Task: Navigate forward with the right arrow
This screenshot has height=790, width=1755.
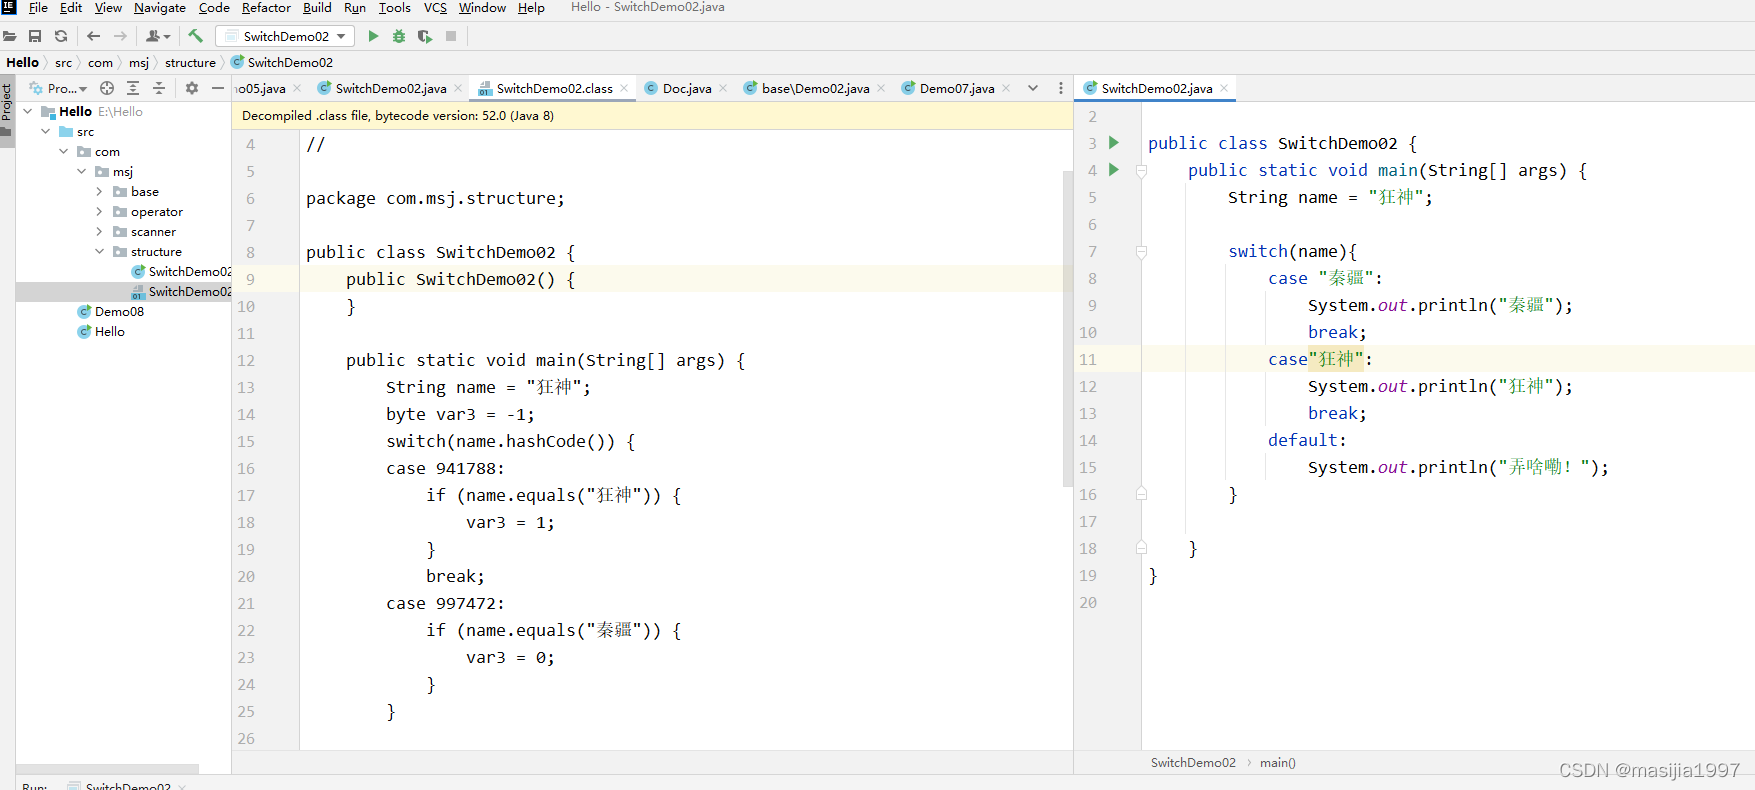Action: [x=120, y=36]
